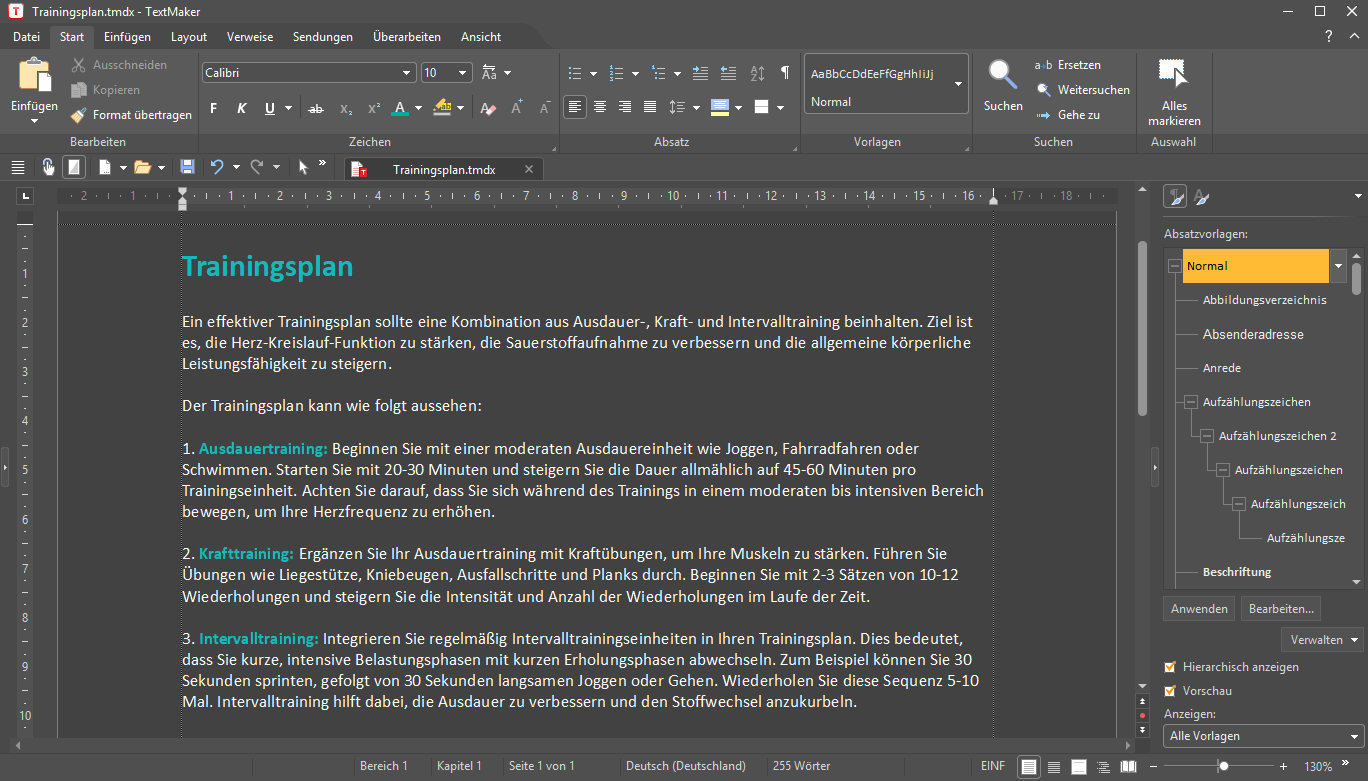Switch to the Layout ribbon tab

[189, 37]
